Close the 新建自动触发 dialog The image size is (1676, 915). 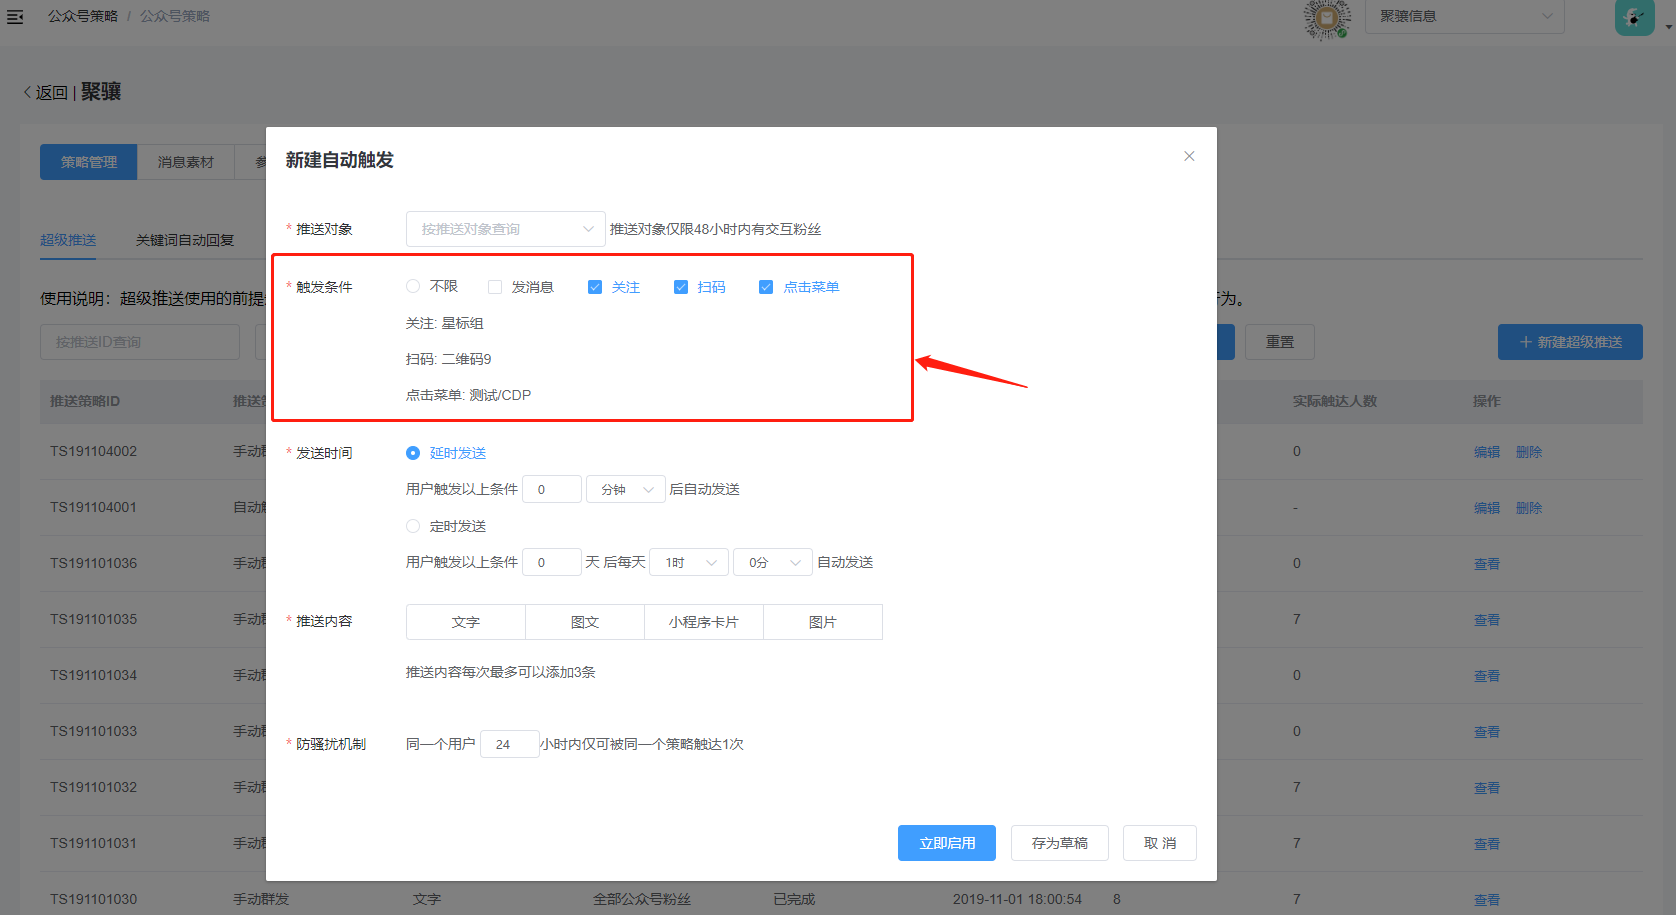click(x=1189, y=156)
